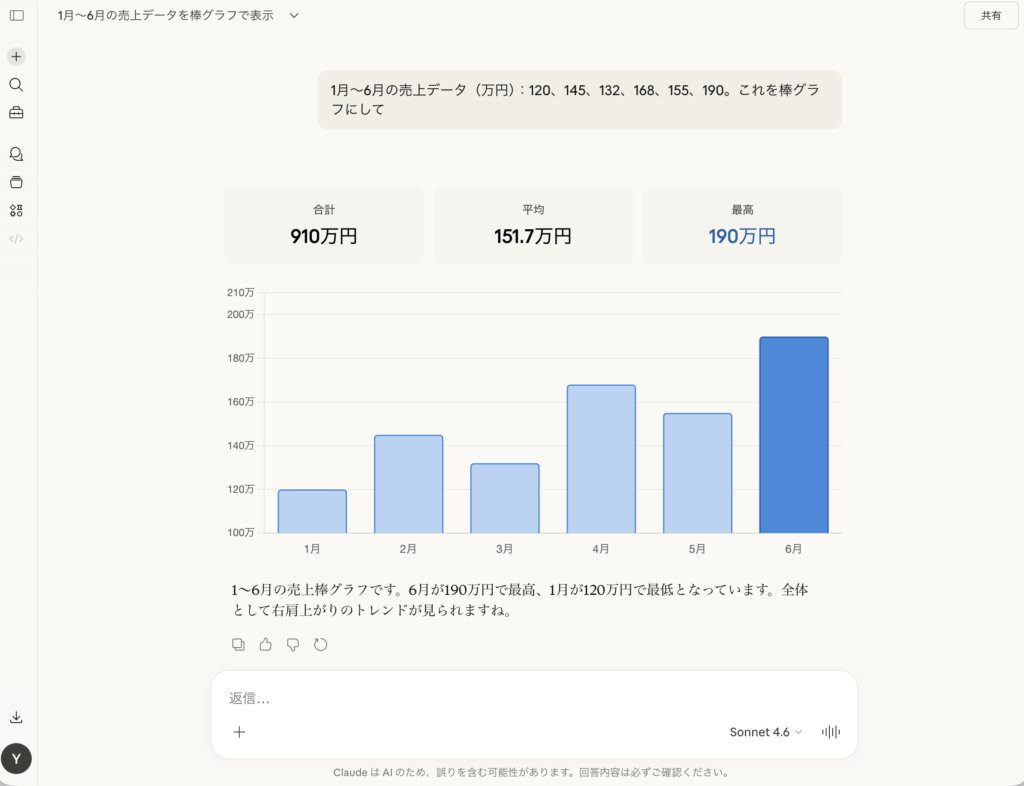Copy the response with copy icon
This screenshot has height=786, width=1024.
(x=238, y=644)
